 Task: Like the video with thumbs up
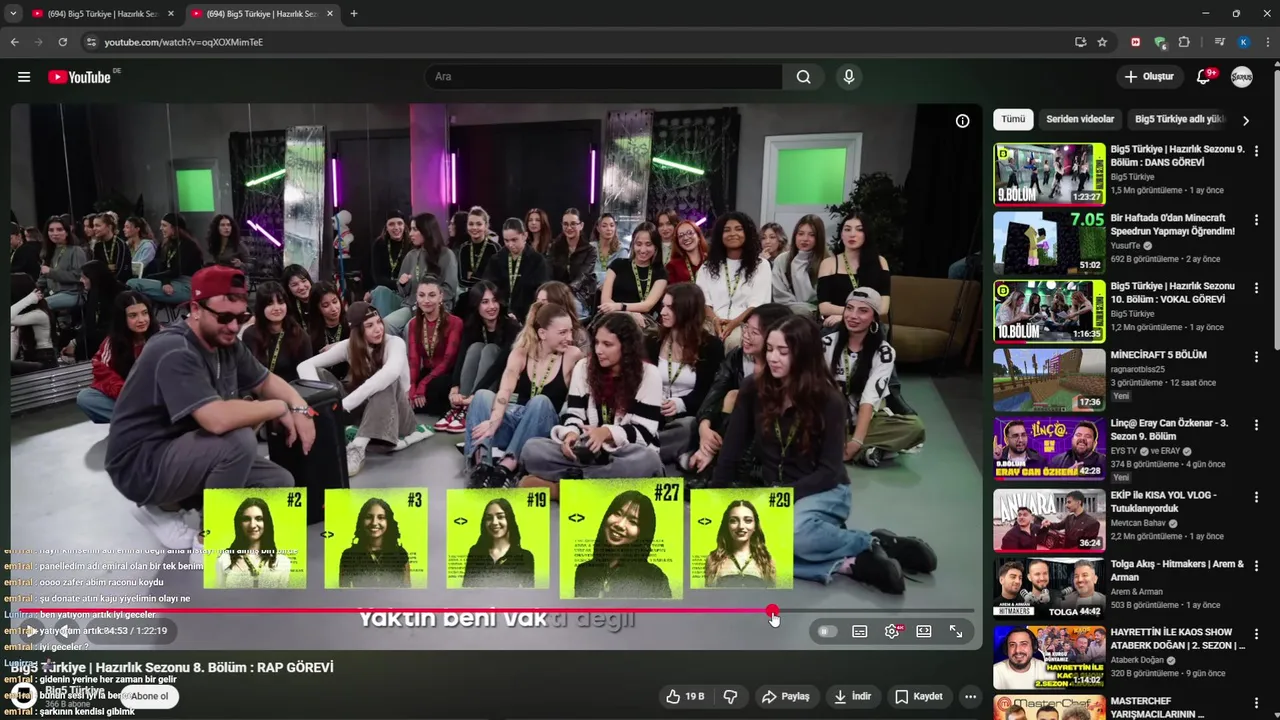(685, 696)
